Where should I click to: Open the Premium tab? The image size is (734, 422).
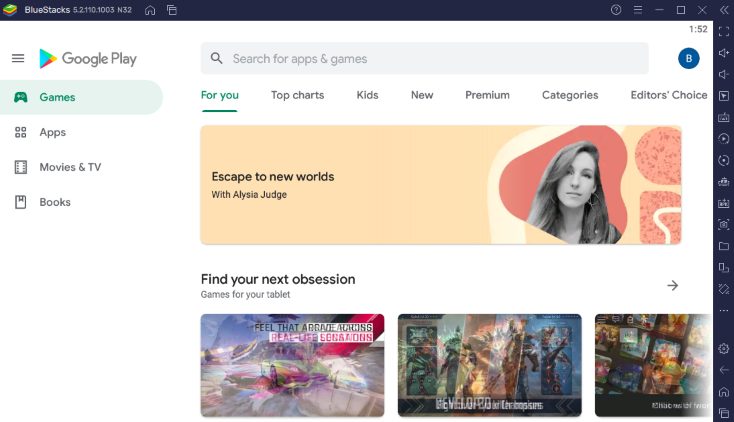487,95
